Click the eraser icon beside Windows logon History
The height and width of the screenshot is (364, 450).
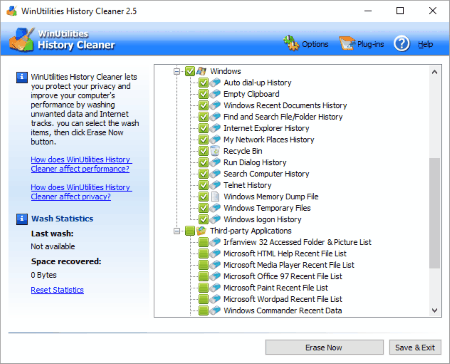tap(215, 219)
